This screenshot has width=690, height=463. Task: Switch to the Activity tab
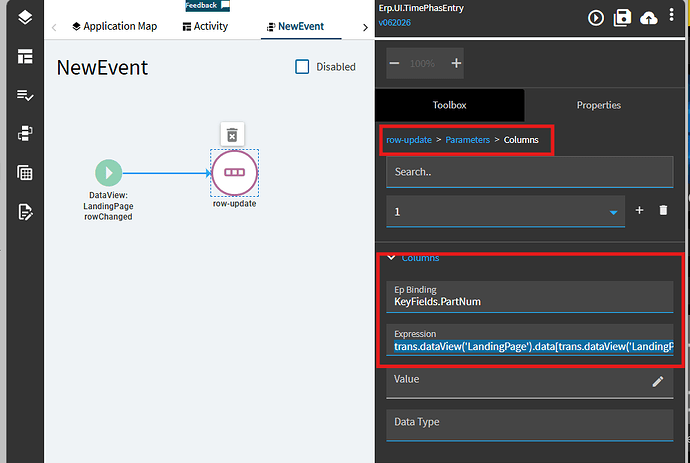pos(206,26)
